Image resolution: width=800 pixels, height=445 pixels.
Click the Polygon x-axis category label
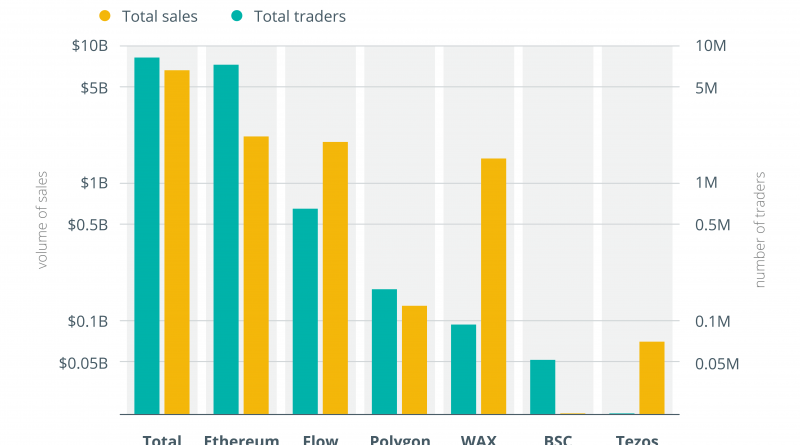(x=400, y=439)
